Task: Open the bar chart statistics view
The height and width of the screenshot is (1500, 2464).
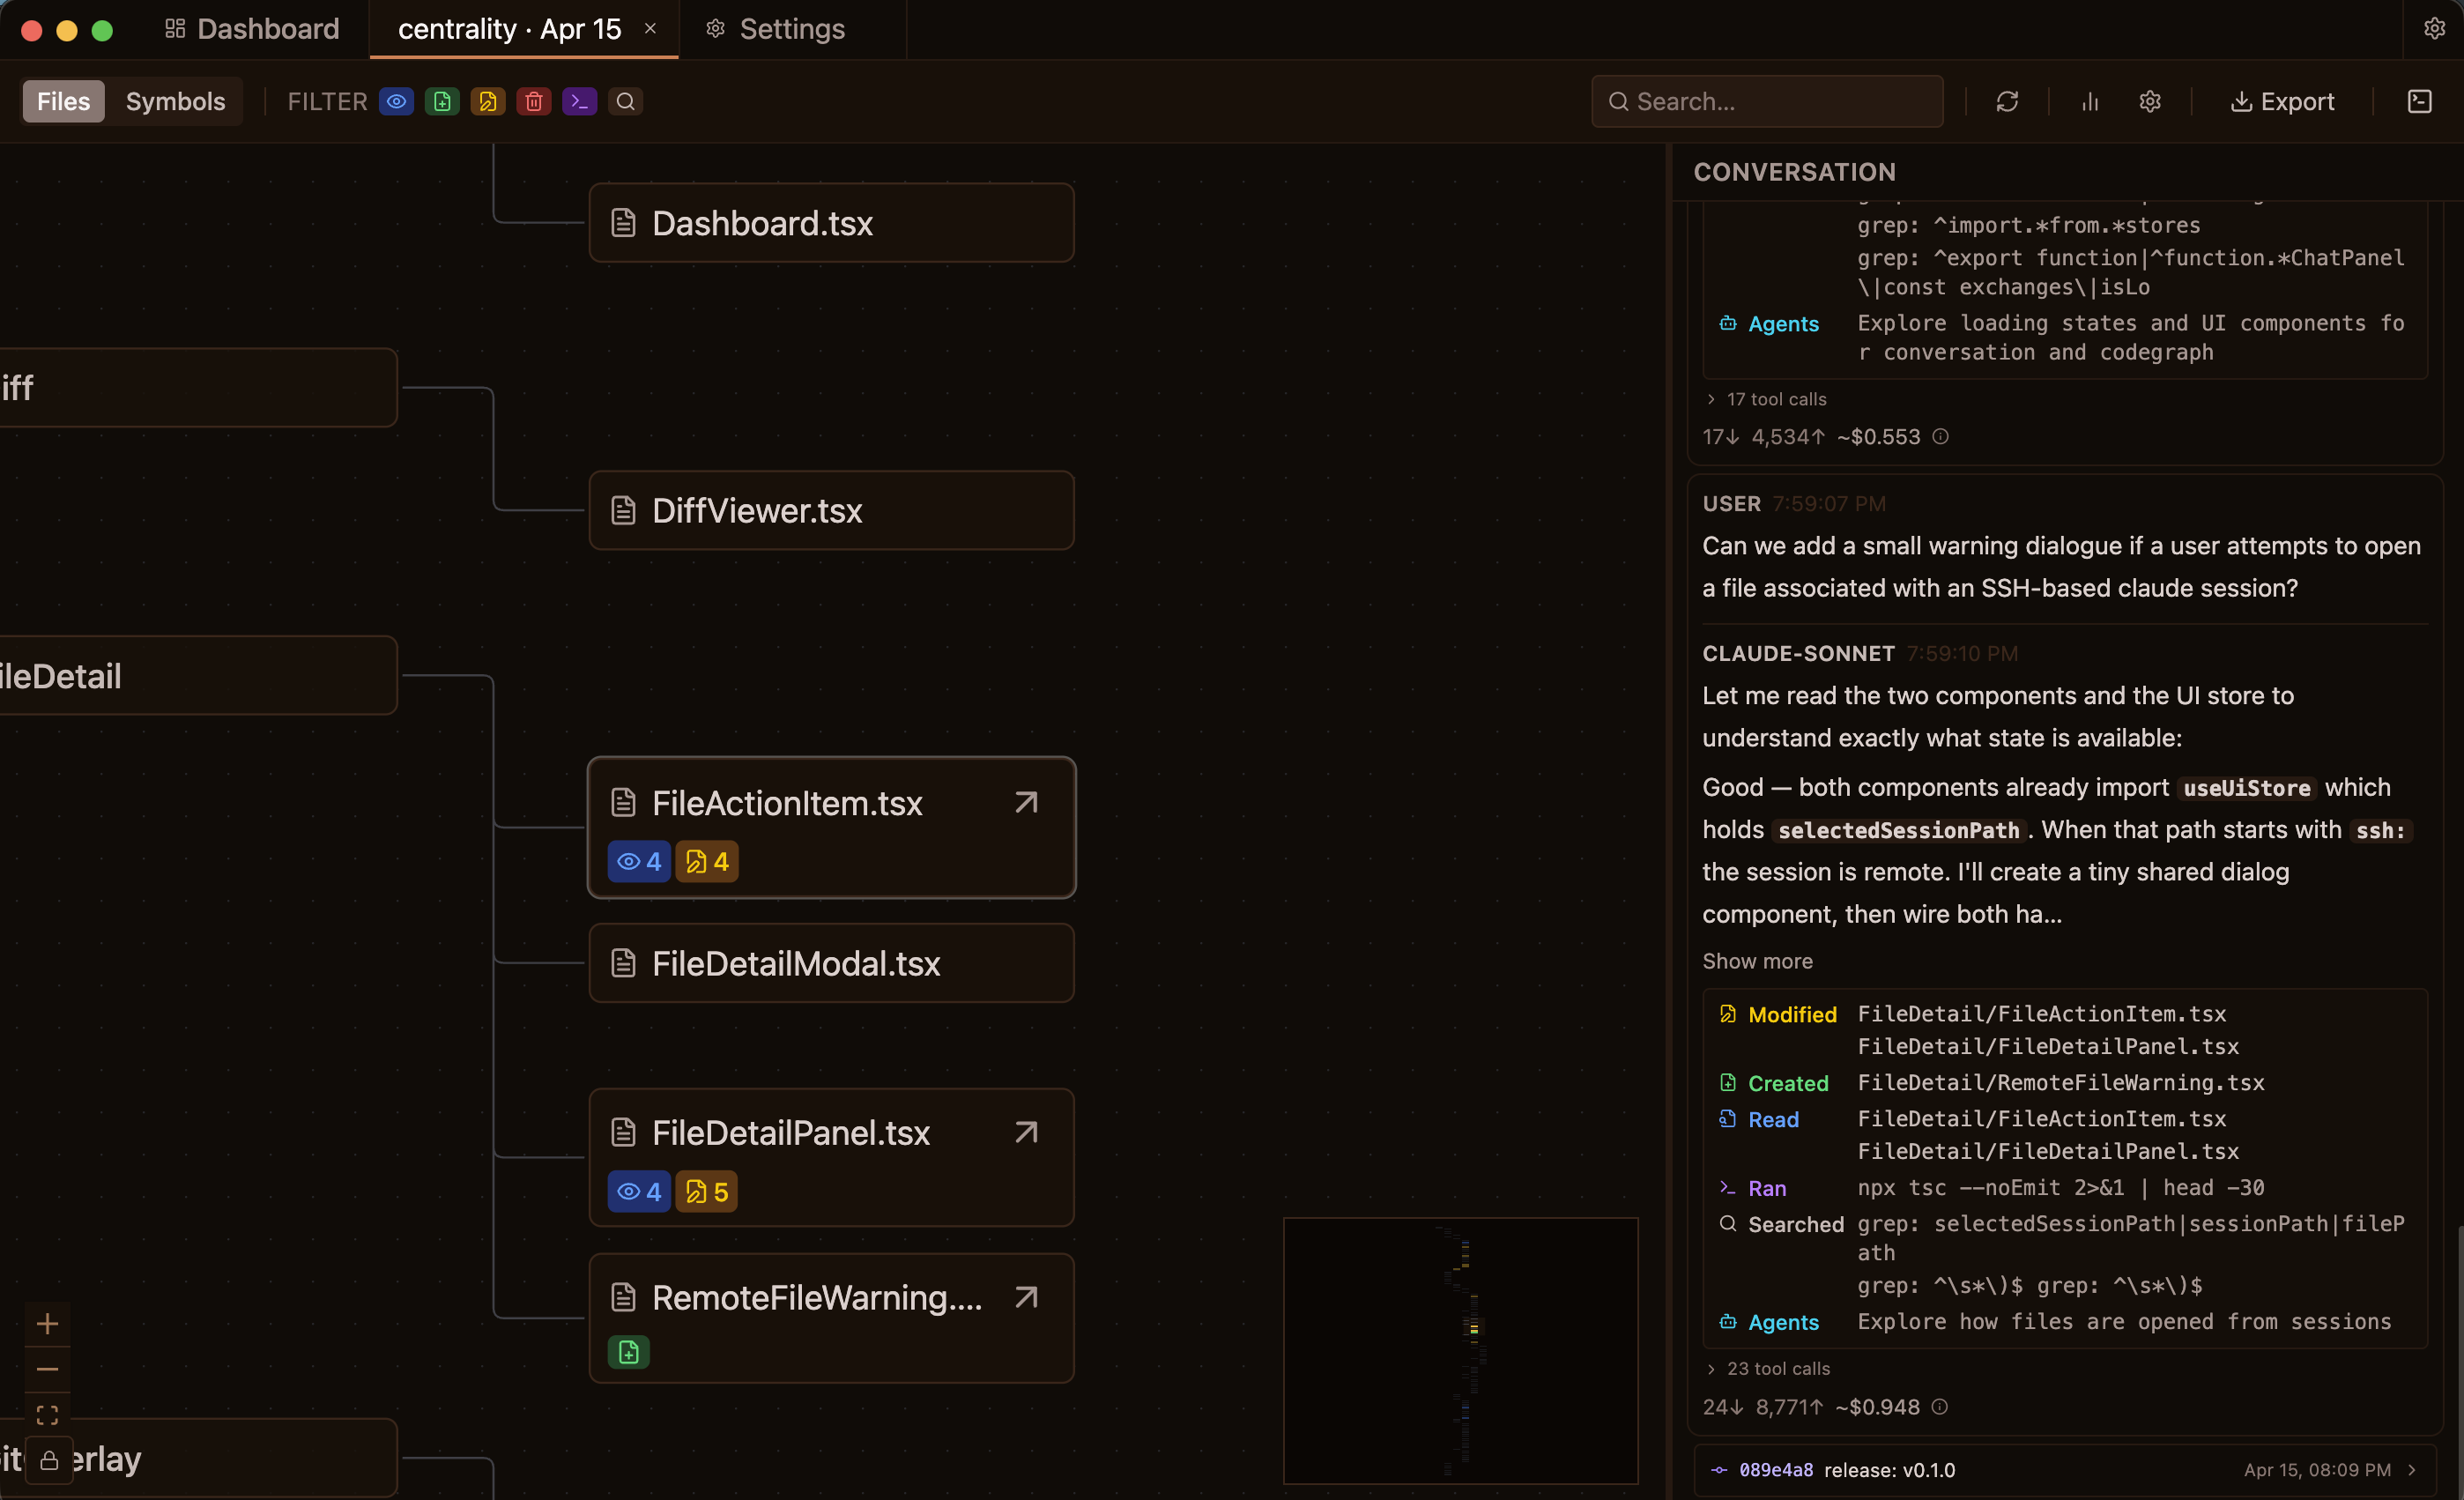Action: click(2089, 101)
